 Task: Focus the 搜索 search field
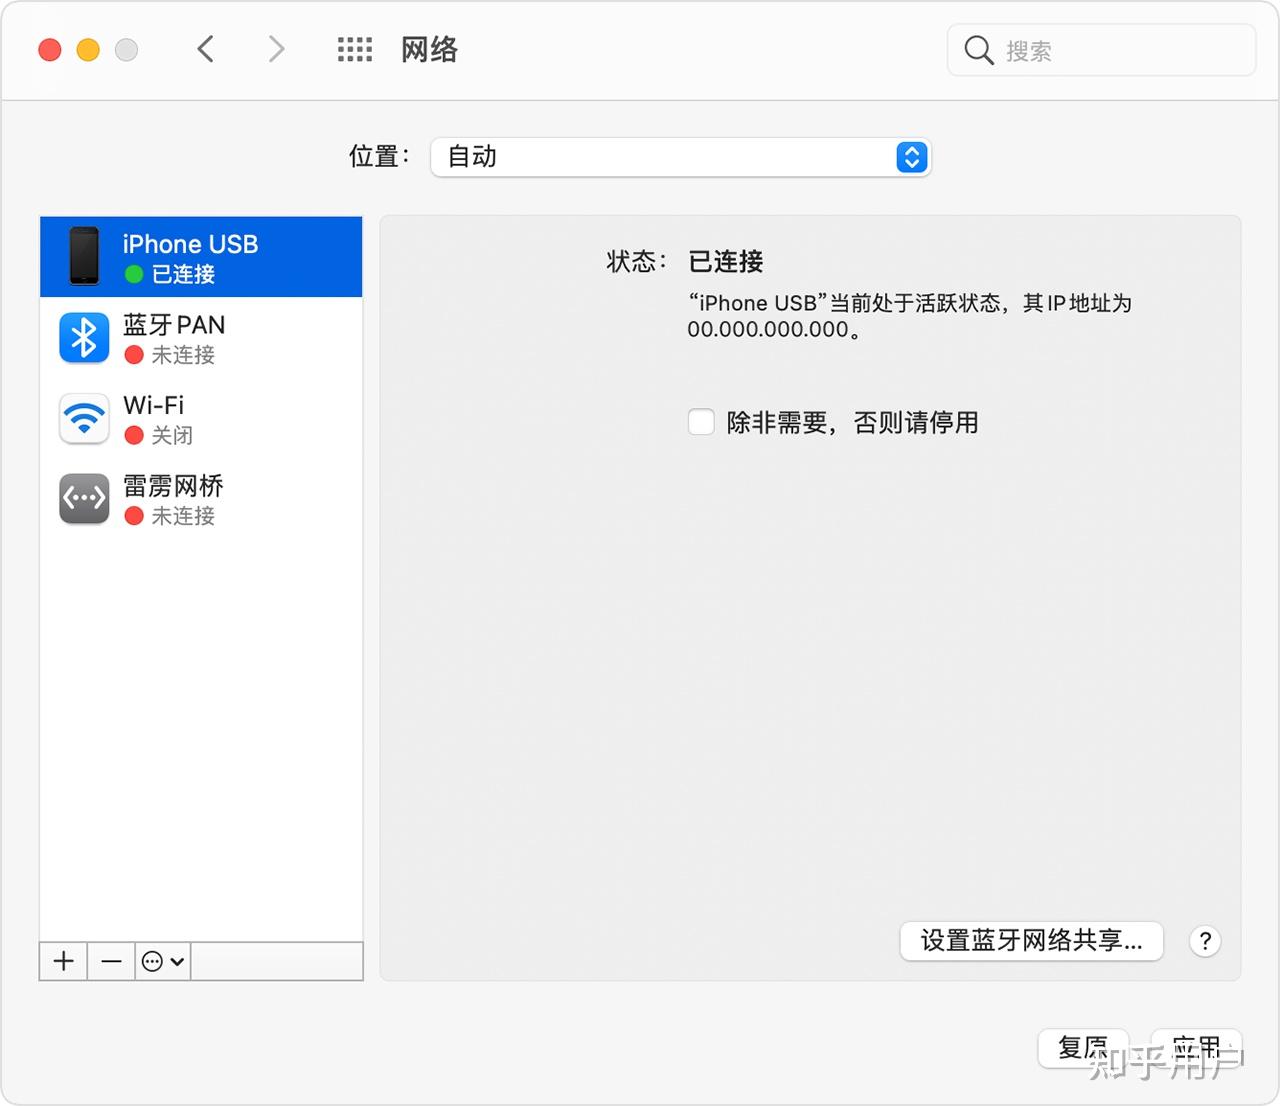(1101, 50)
